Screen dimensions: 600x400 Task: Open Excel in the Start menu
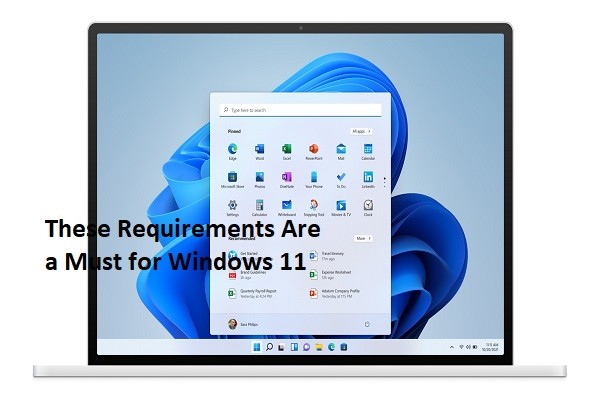click(286, 150)
